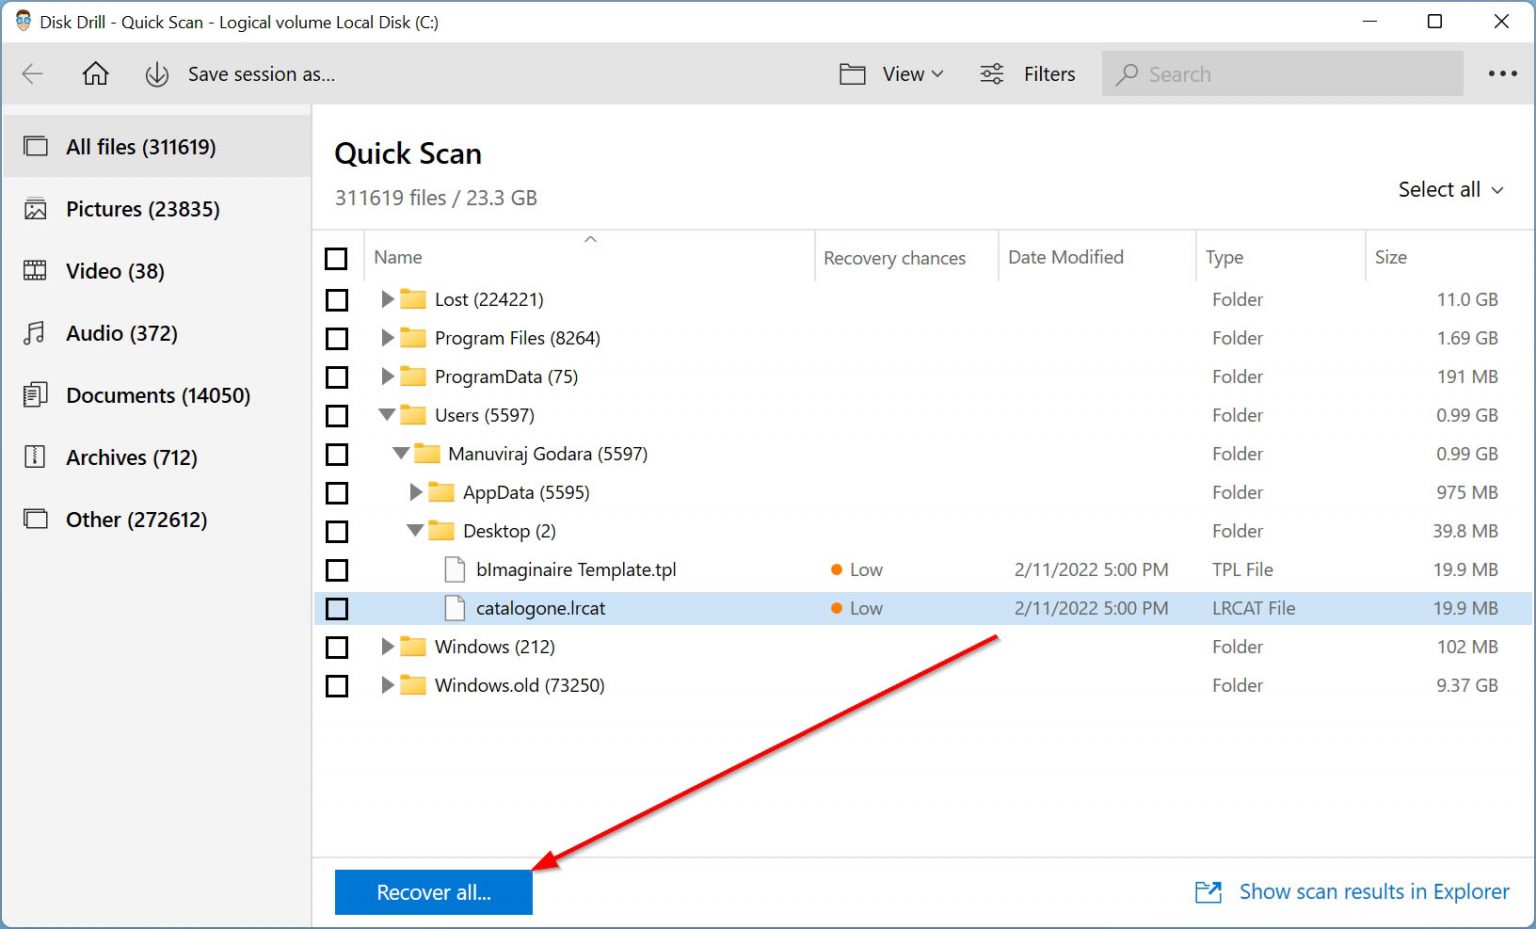Image resolution: width=1536 pixels, height=929 pixels.
Task: Click the Audio music note icon
Action: 35,333
